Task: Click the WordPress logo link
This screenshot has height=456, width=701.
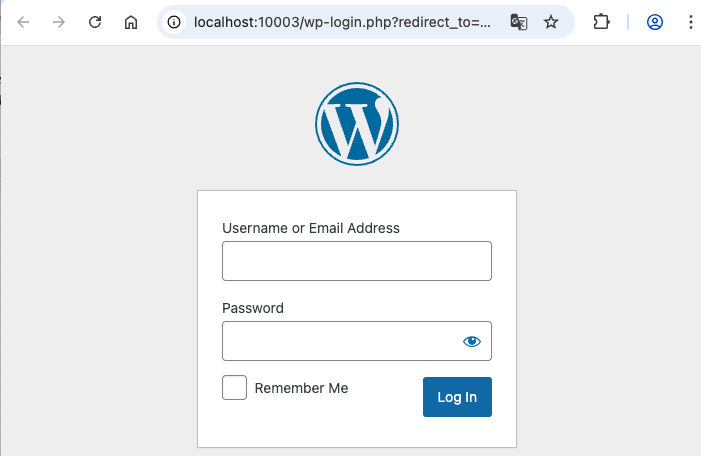Action: [357, 124]
